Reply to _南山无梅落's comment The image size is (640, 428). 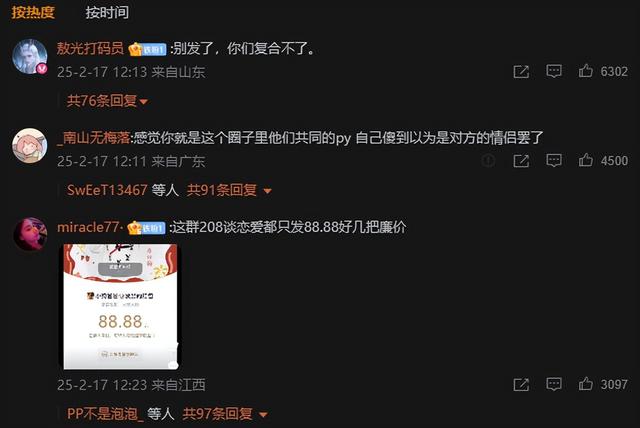pyautogui.click(x=553, y=160)
